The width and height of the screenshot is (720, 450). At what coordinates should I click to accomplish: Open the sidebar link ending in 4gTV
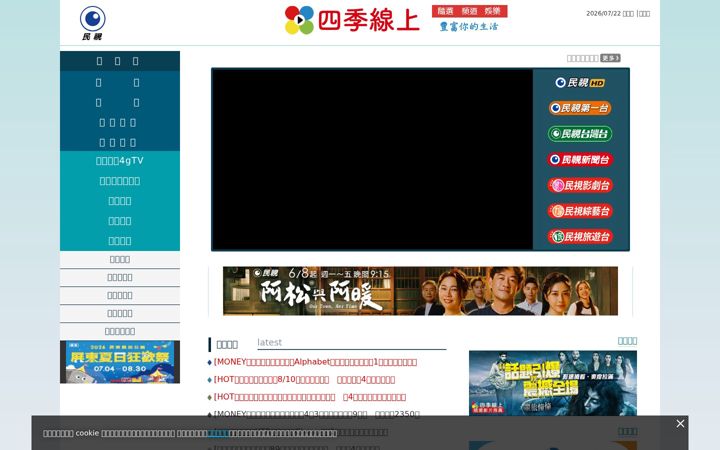click(x=120, y=161)
